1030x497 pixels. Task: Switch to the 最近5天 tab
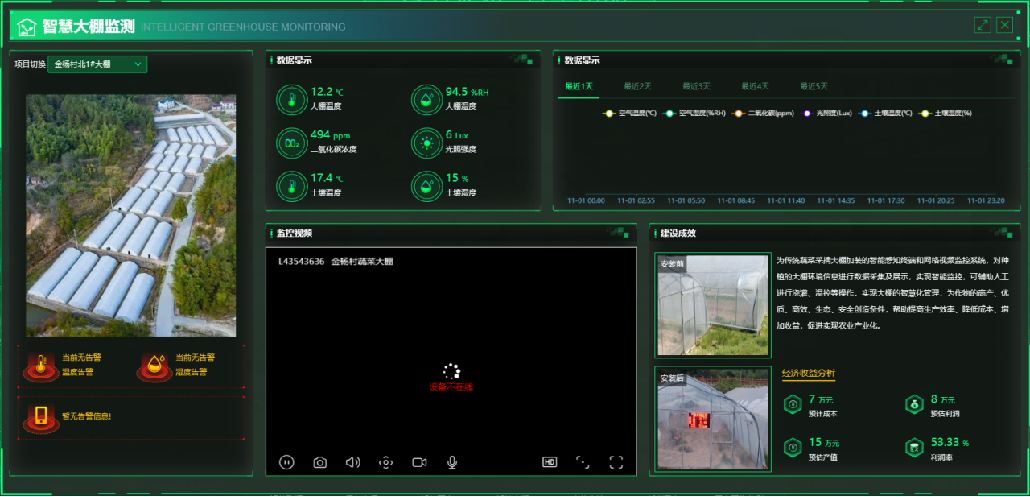click(x=814, y=86)
